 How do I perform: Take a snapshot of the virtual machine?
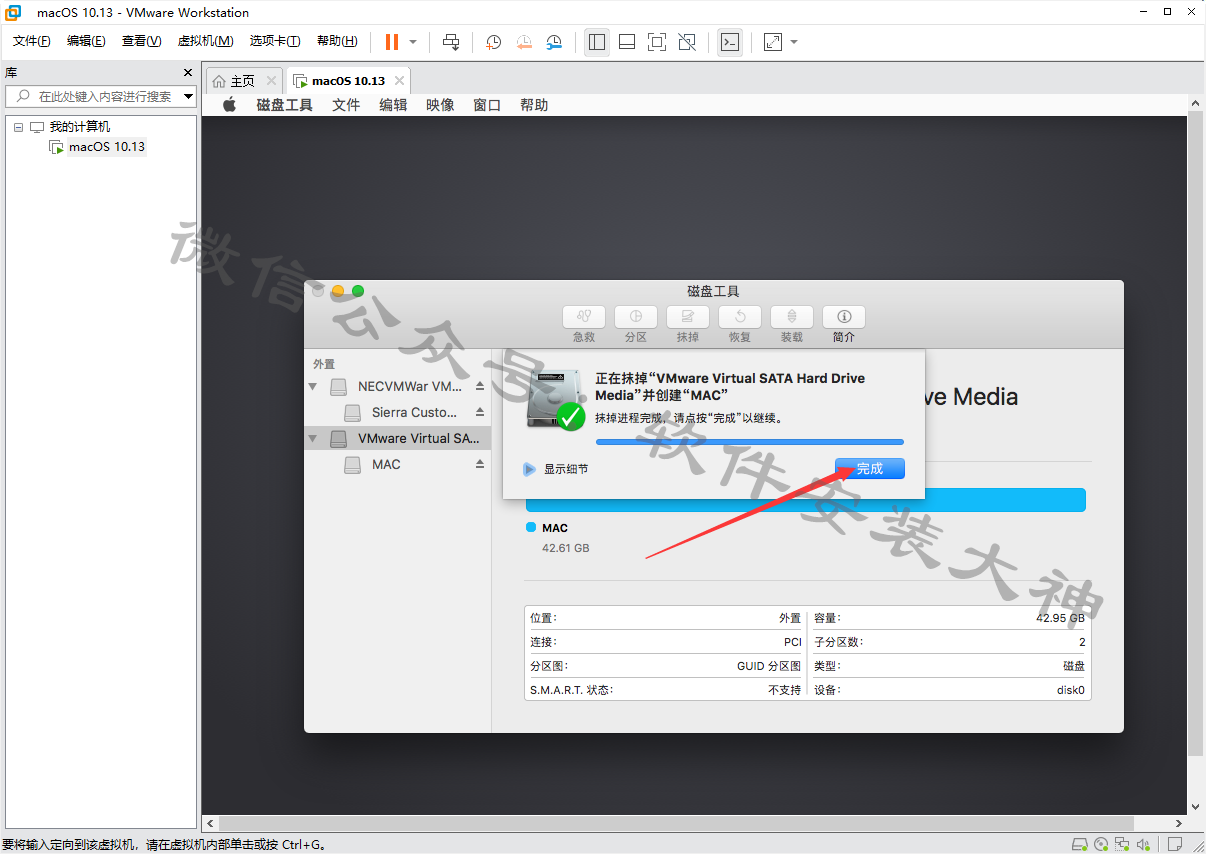493,42
